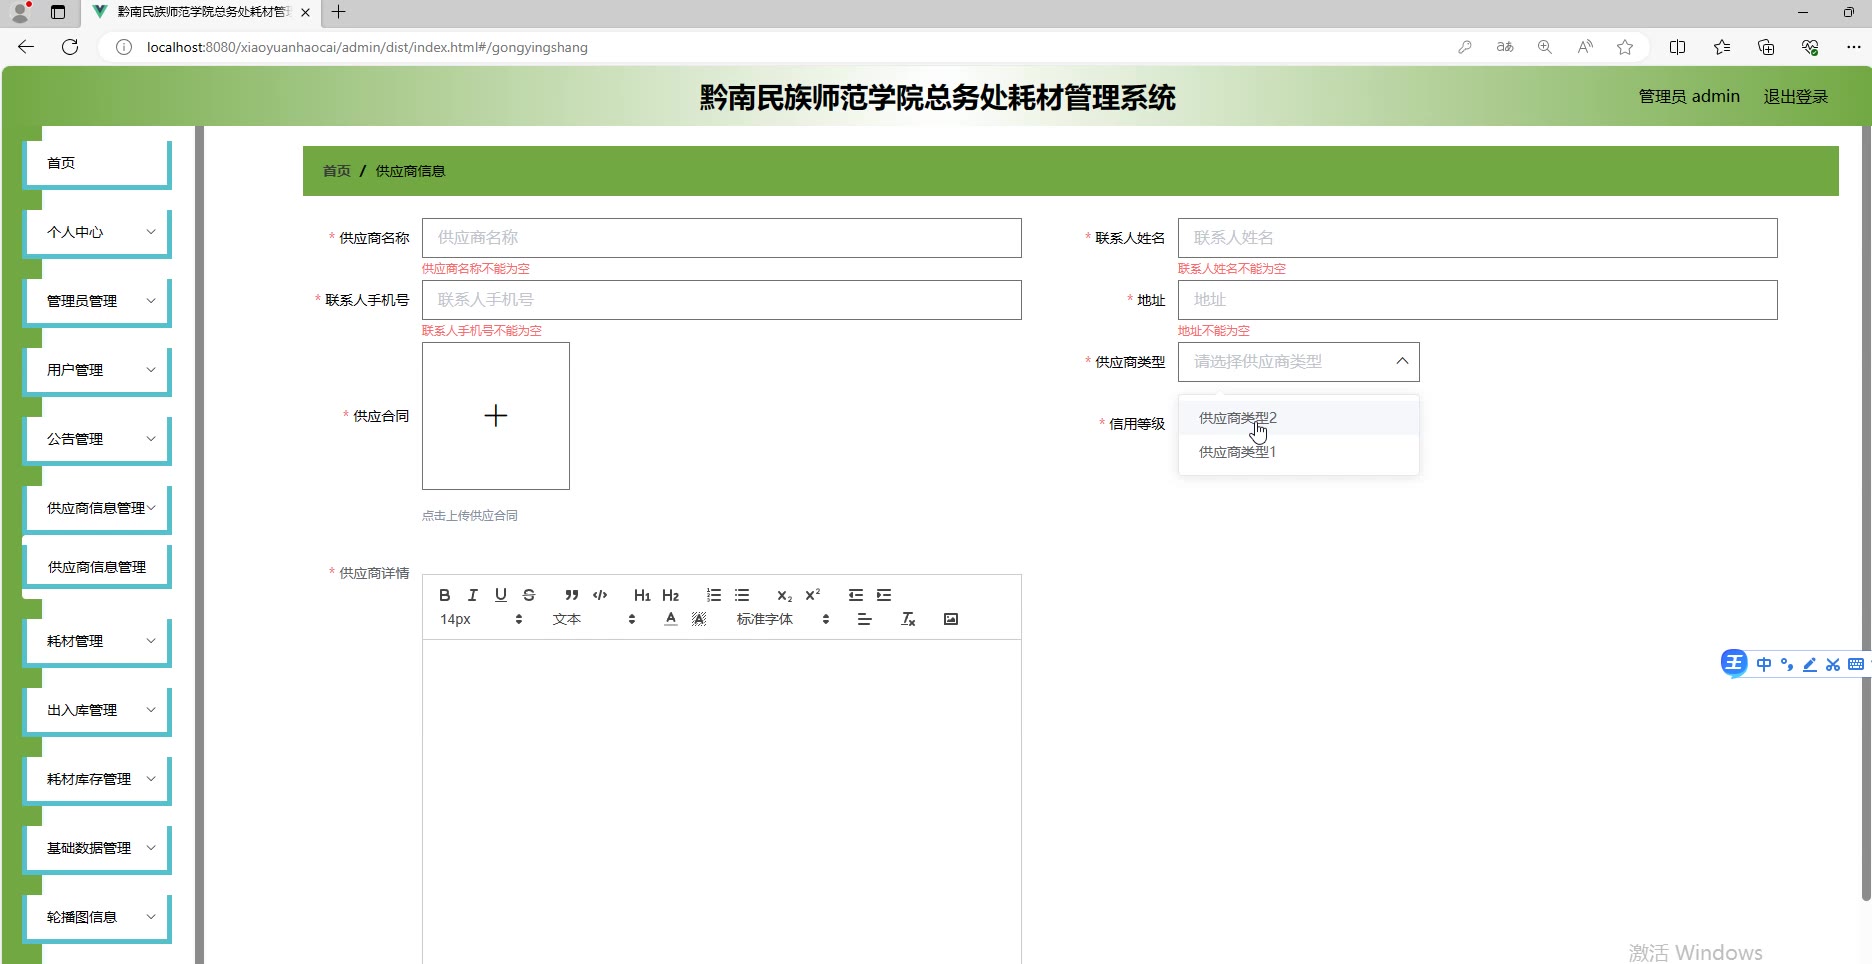Insert a code block in the editor

(600, 595)
